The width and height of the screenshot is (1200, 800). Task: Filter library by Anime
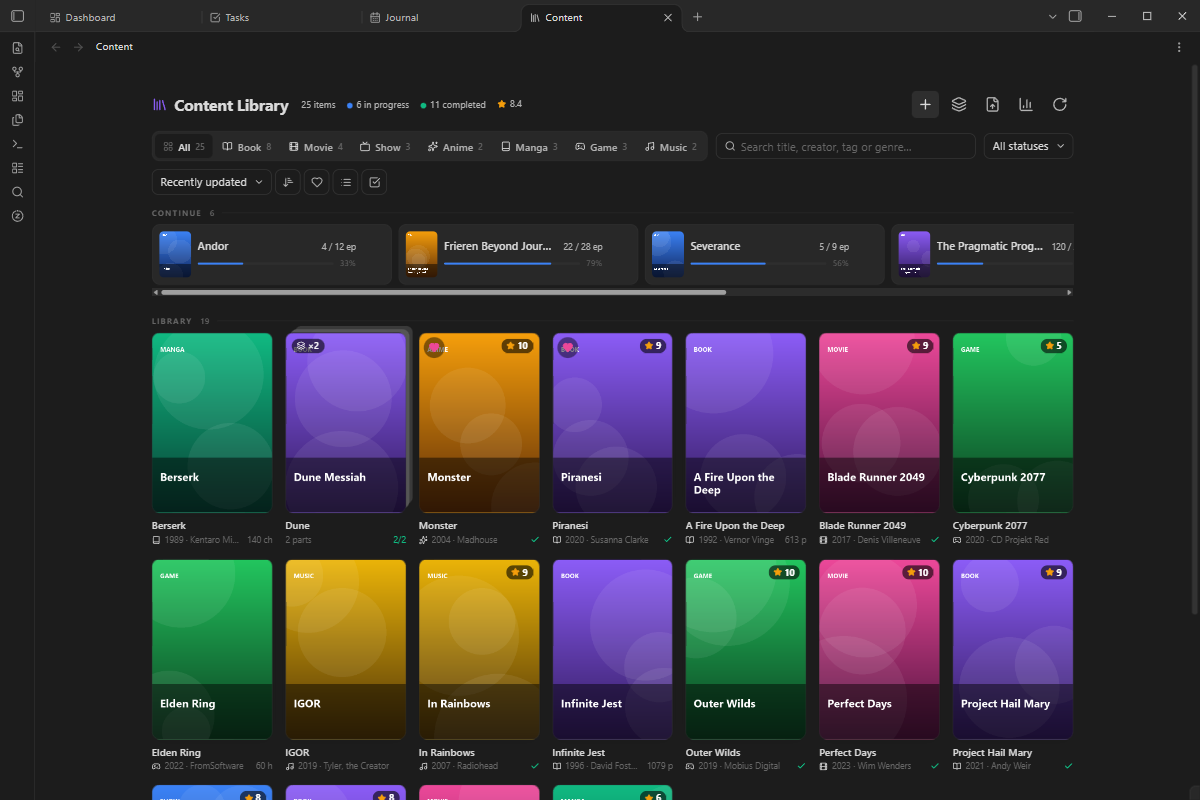point(455,147)
